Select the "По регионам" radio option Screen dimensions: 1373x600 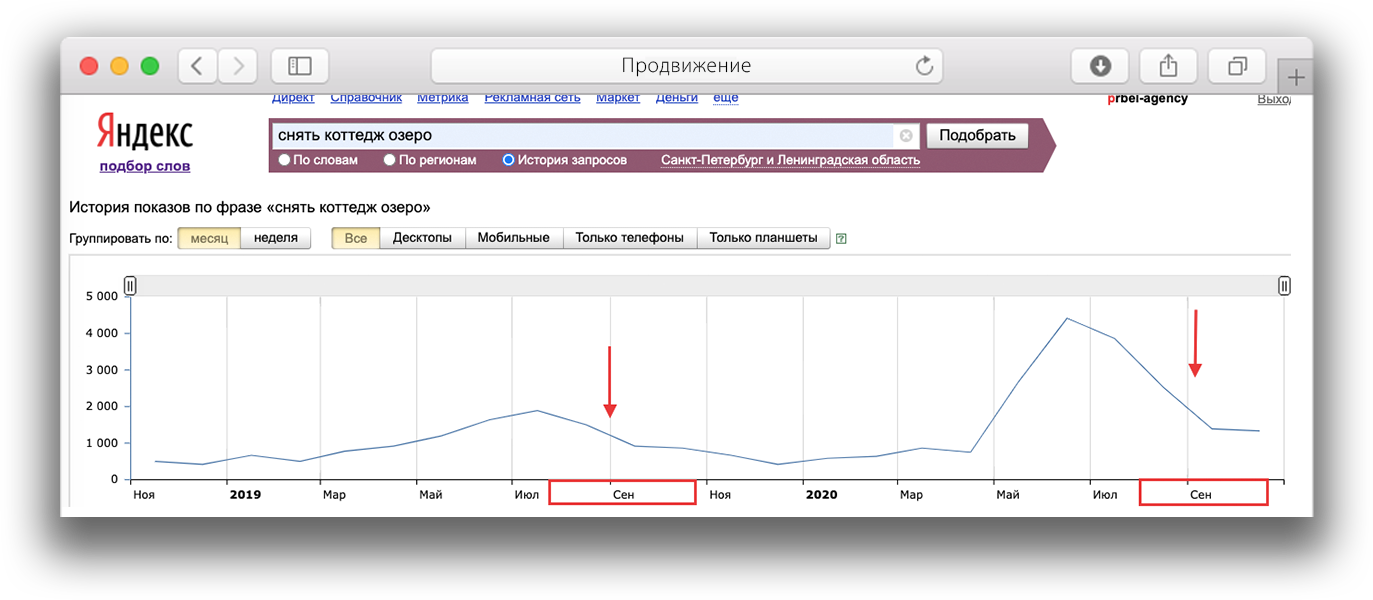click(x=390, y=160)
